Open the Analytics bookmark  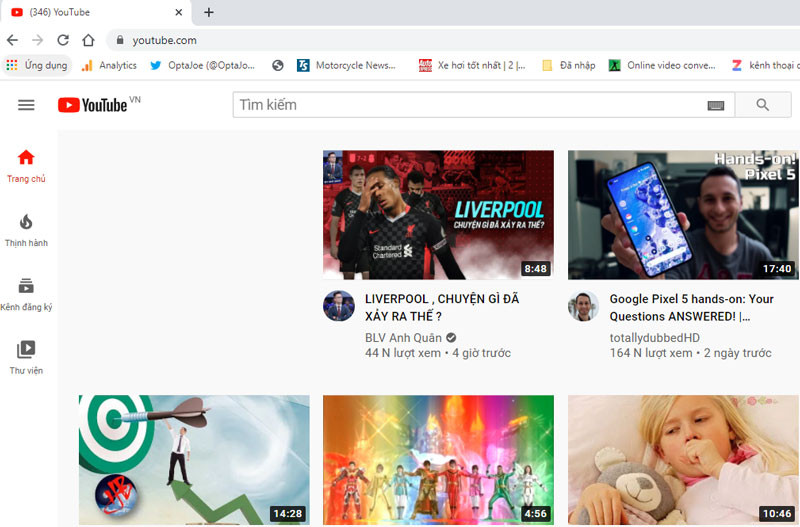pos(109,65)
